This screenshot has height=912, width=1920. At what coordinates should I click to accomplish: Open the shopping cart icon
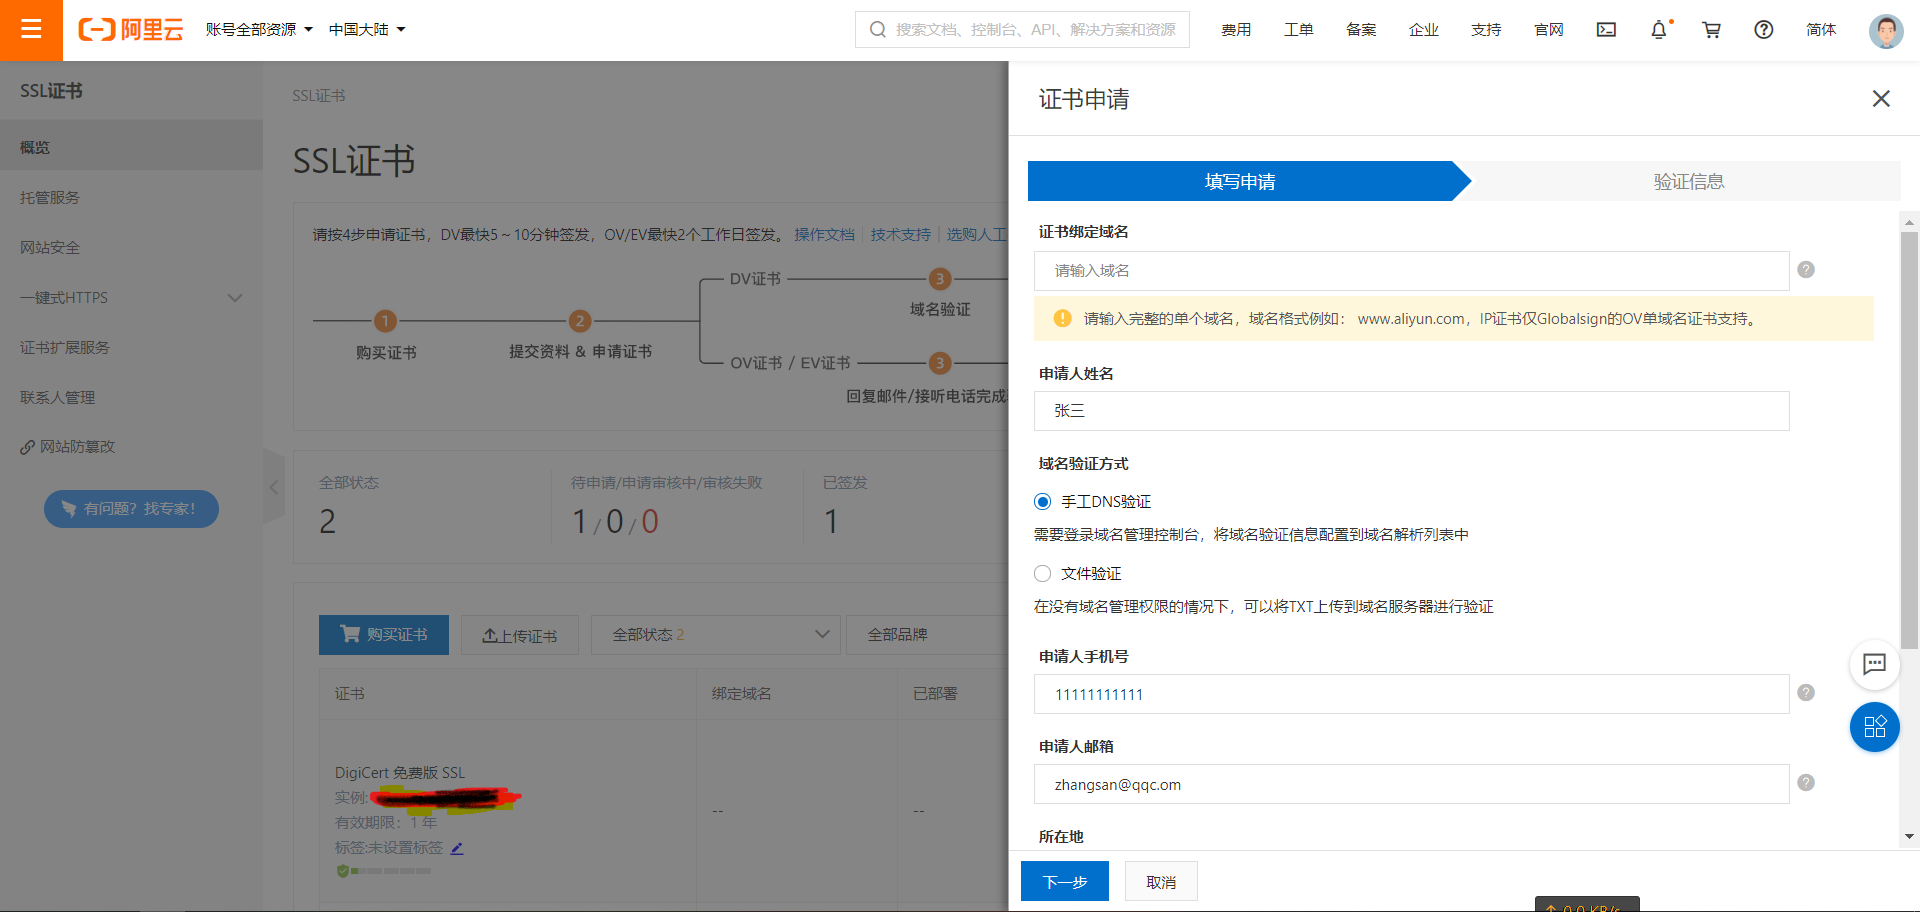click(x=1711, y=30)
